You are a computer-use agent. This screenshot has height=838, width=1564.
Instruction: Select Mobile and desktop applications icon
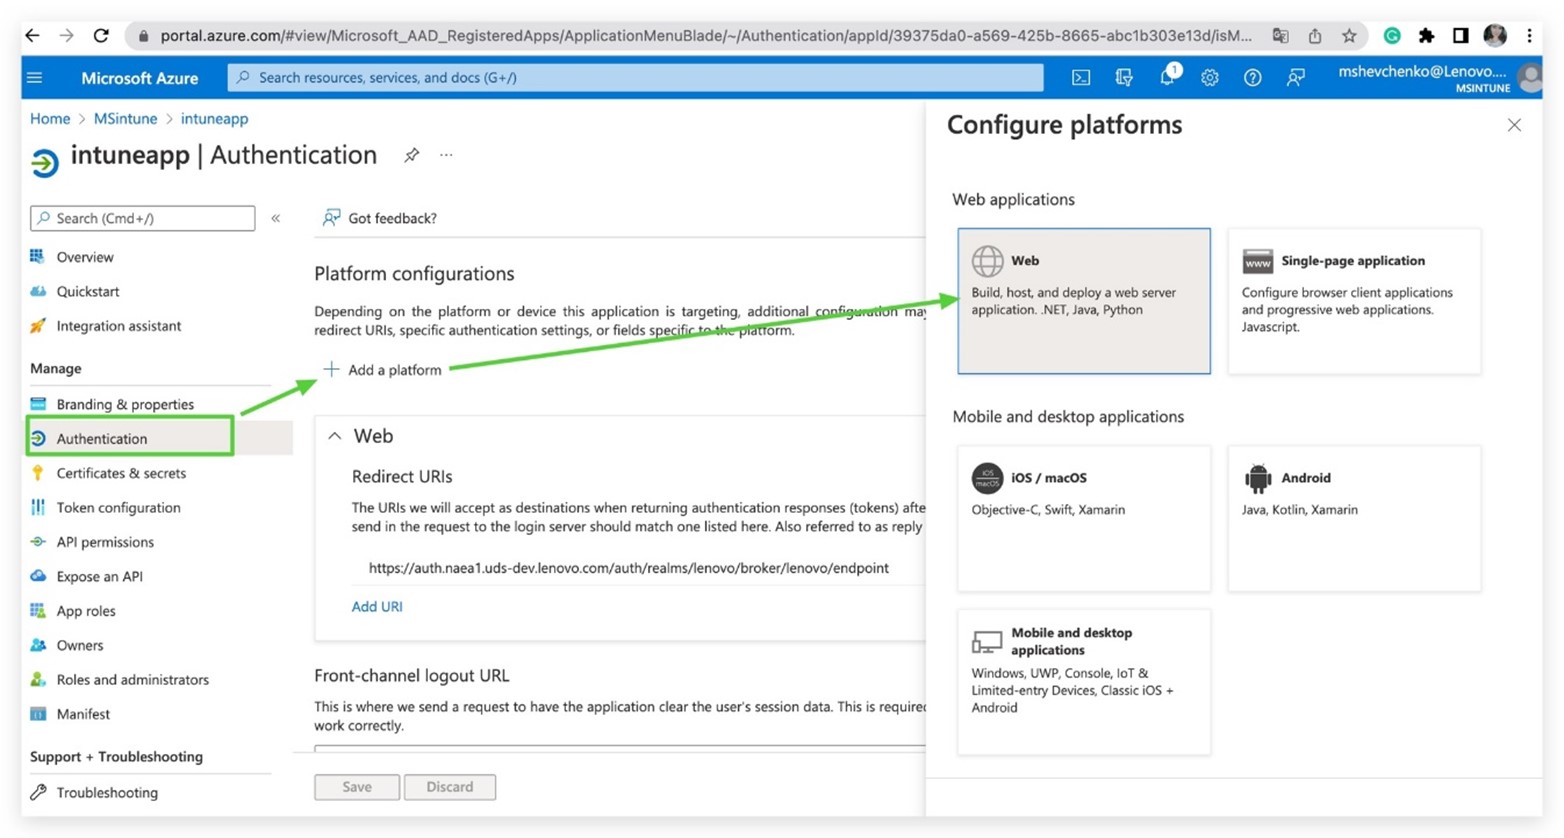click(987, 641)
